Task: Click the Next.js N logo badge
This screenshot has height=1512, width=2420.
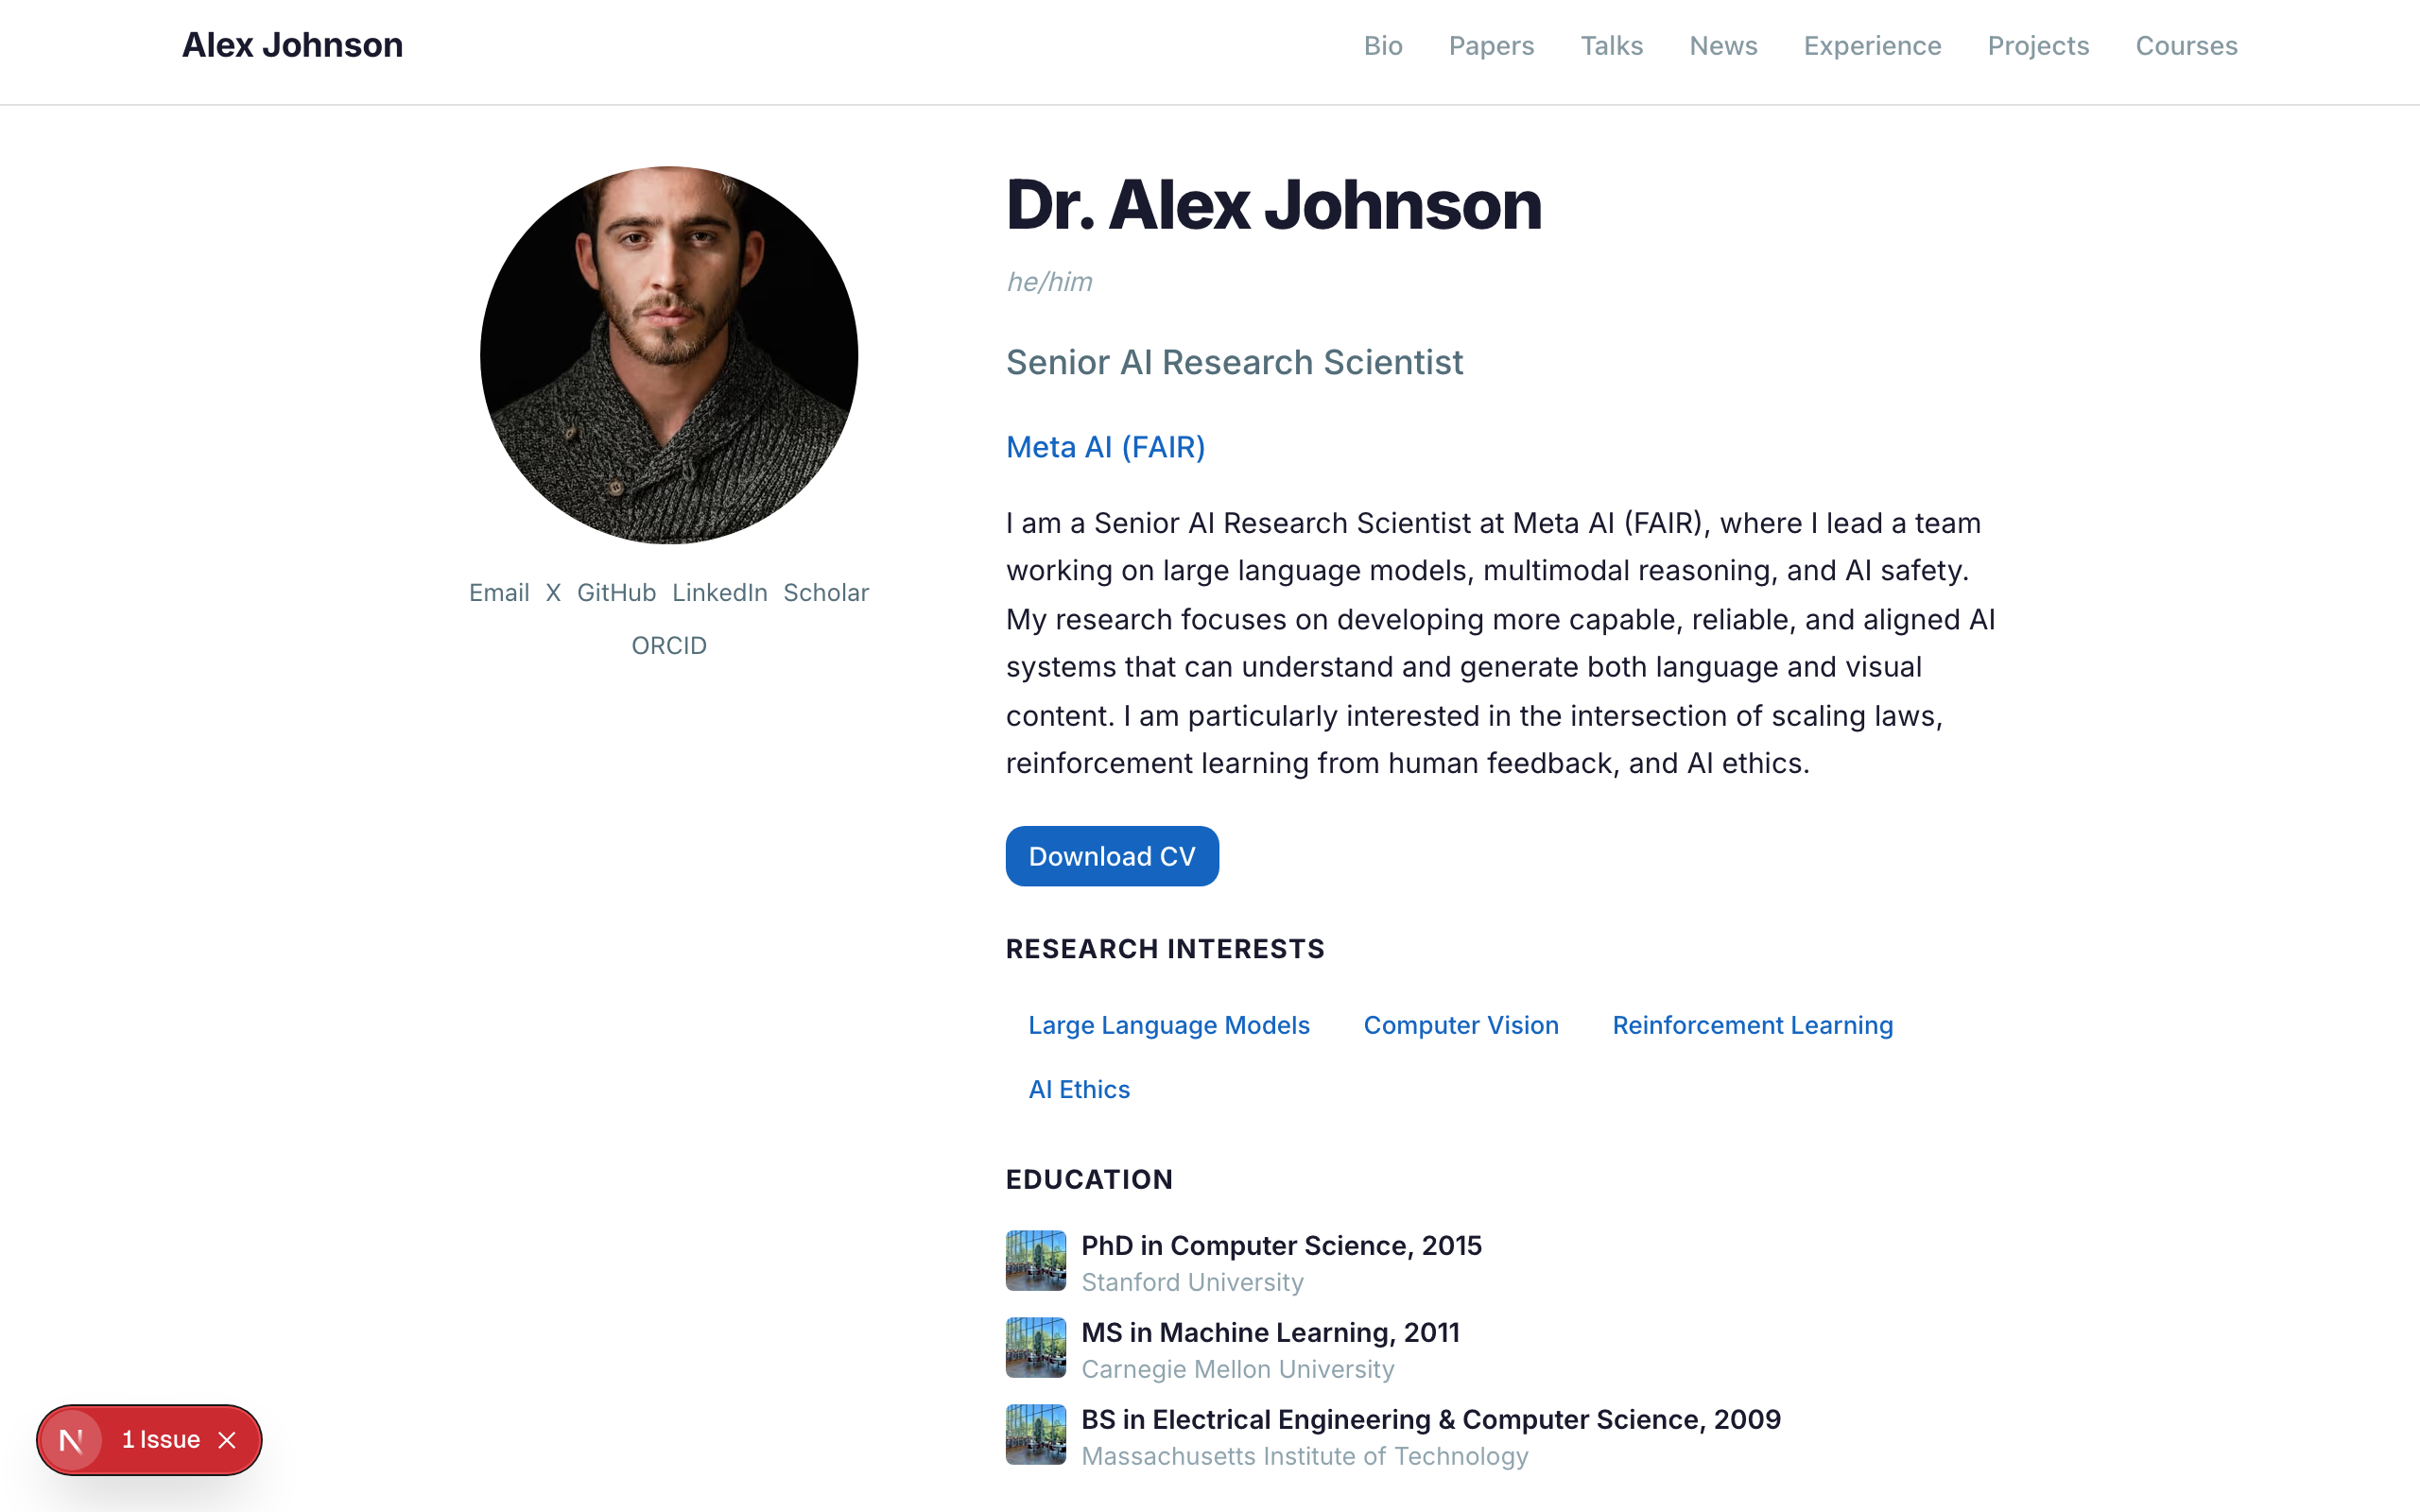Action: 71,1440
